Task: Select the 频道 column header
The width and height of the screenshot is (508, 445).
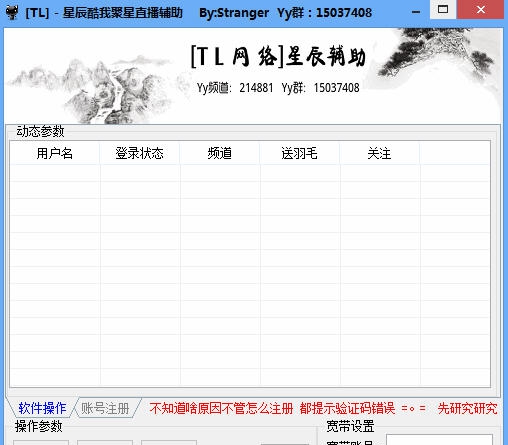Action: [219, 153]
